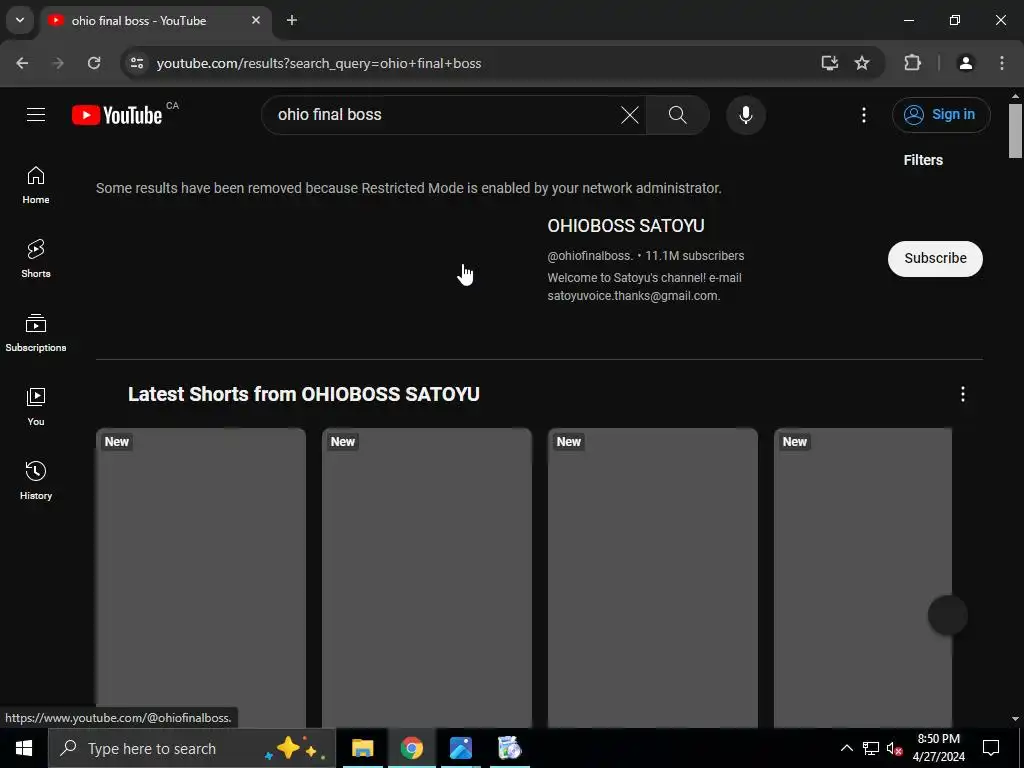1024x768 pixels.
Task: Close the ohio final boss YouTube tab
Action: coord(256,20)
